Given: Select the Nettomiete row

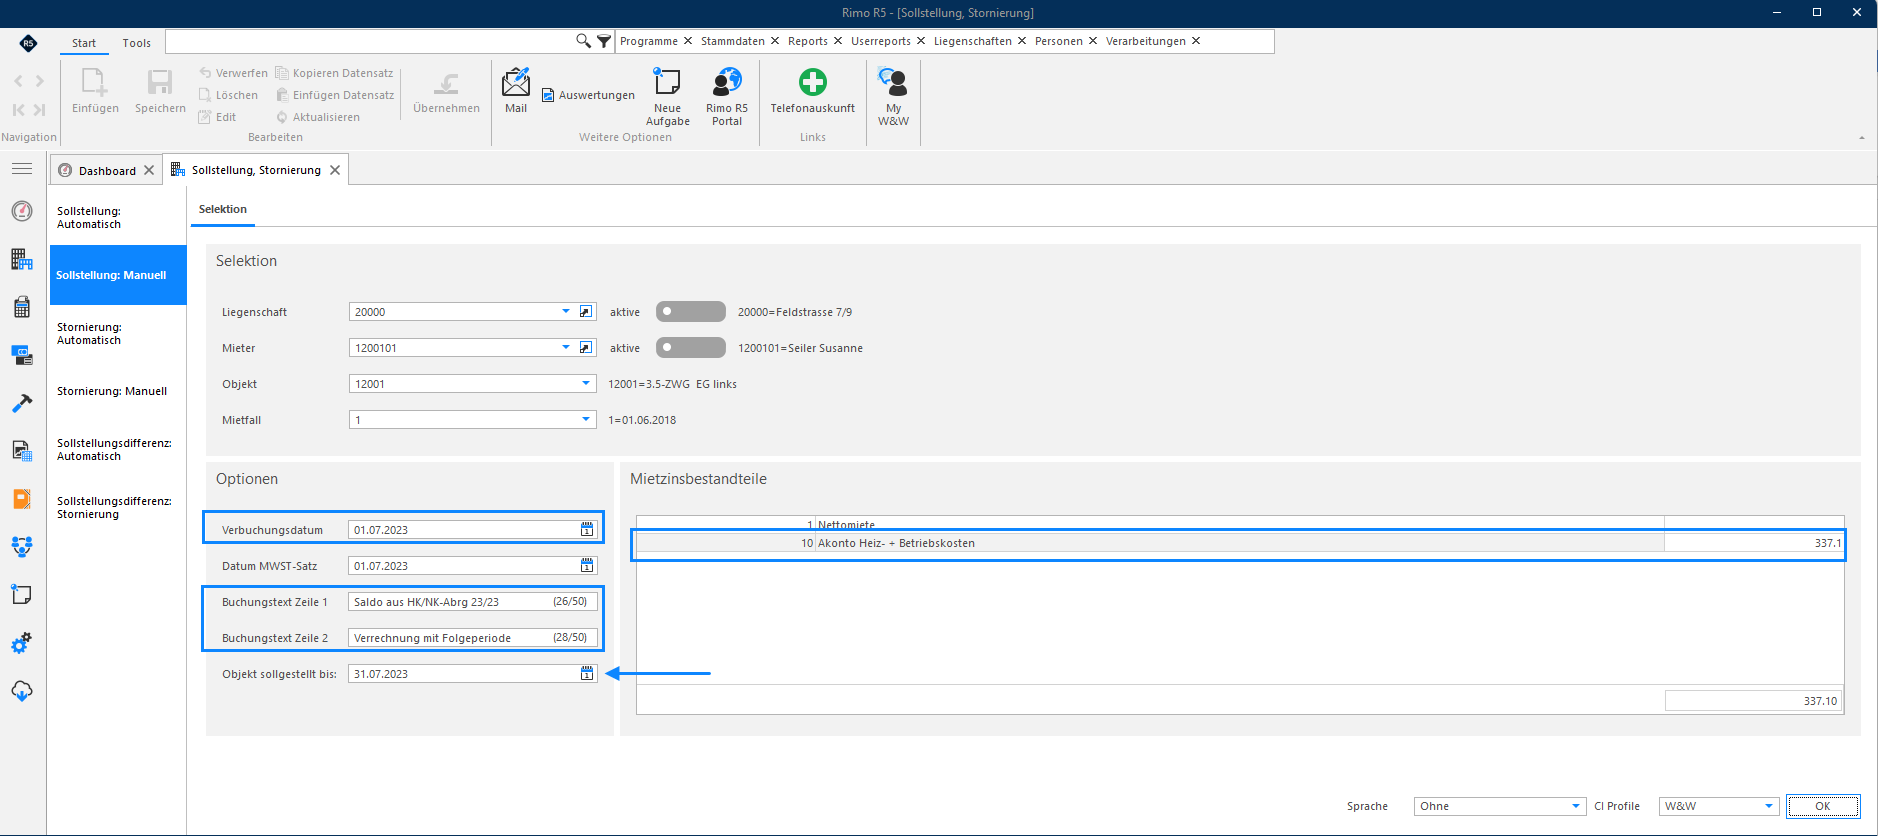Looking at the screenshot, I should click(1239, 524).
